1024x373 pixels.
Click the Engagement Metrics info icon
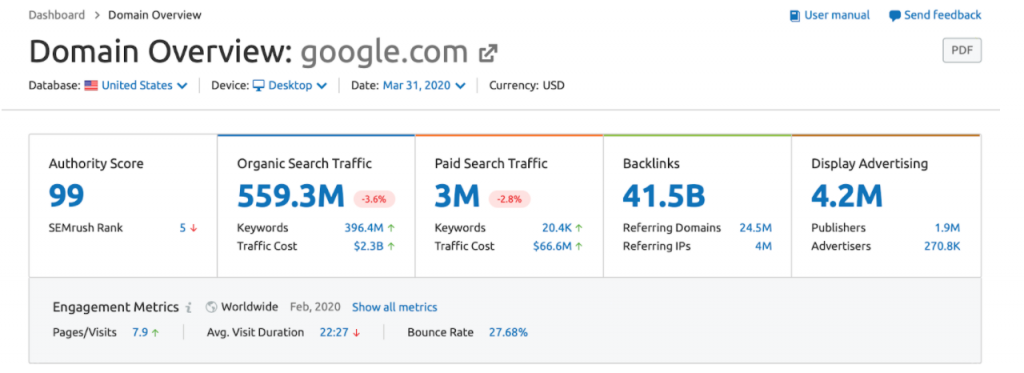pos(189,307)
